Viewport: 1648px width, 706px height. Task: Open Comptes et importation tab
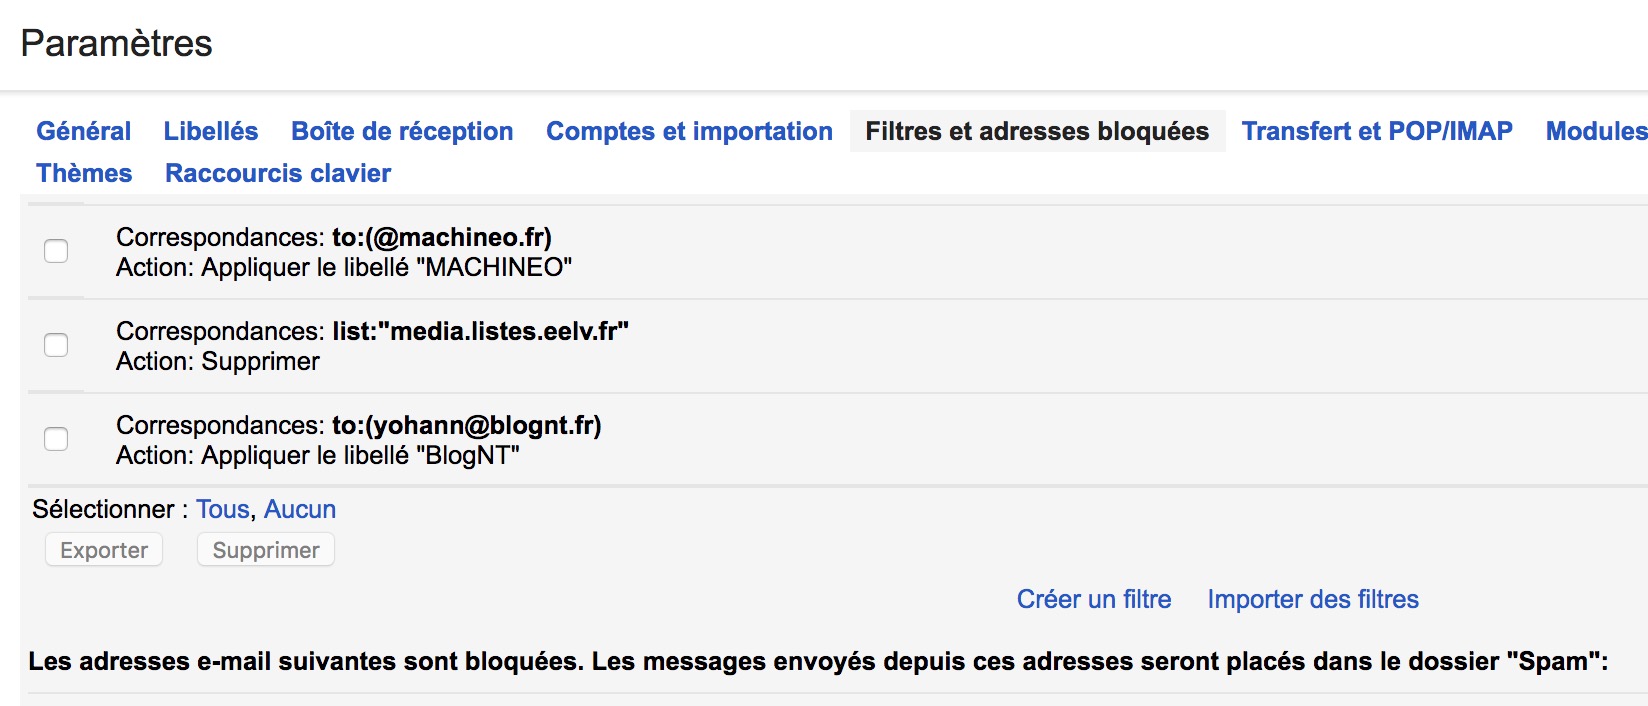tap(689, 131)
